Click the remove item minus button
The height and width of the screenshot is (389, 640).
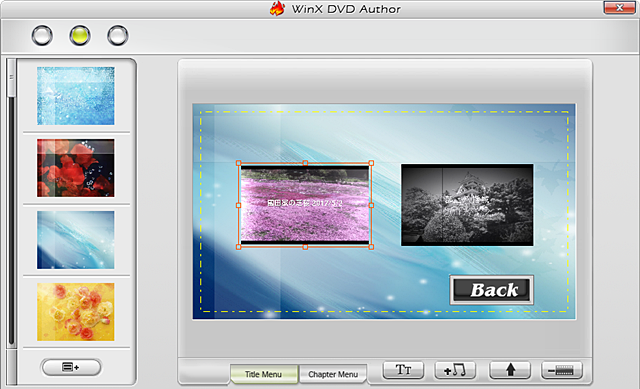point(562,370)
